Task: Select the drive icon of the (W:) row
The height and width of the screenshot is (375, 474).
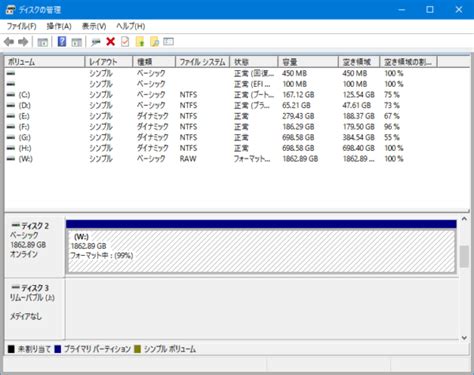Action: click(11, 159)
